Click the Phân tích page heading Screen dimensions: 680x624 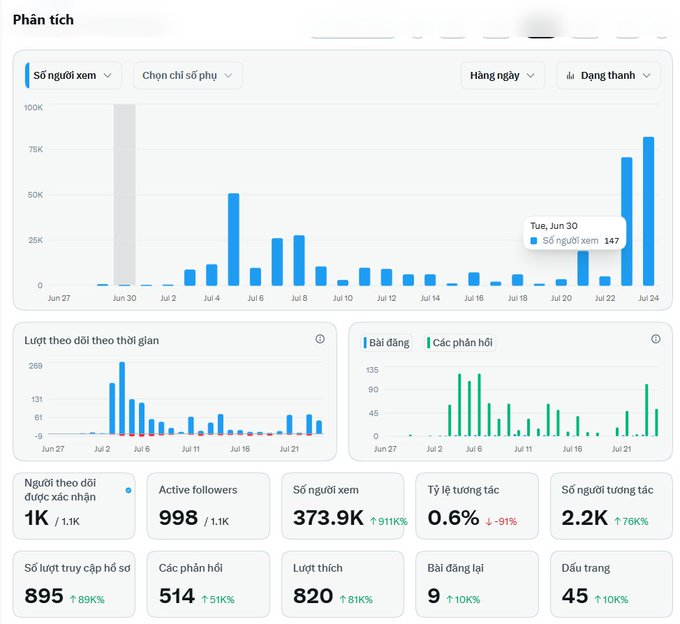tap(43, 20)
